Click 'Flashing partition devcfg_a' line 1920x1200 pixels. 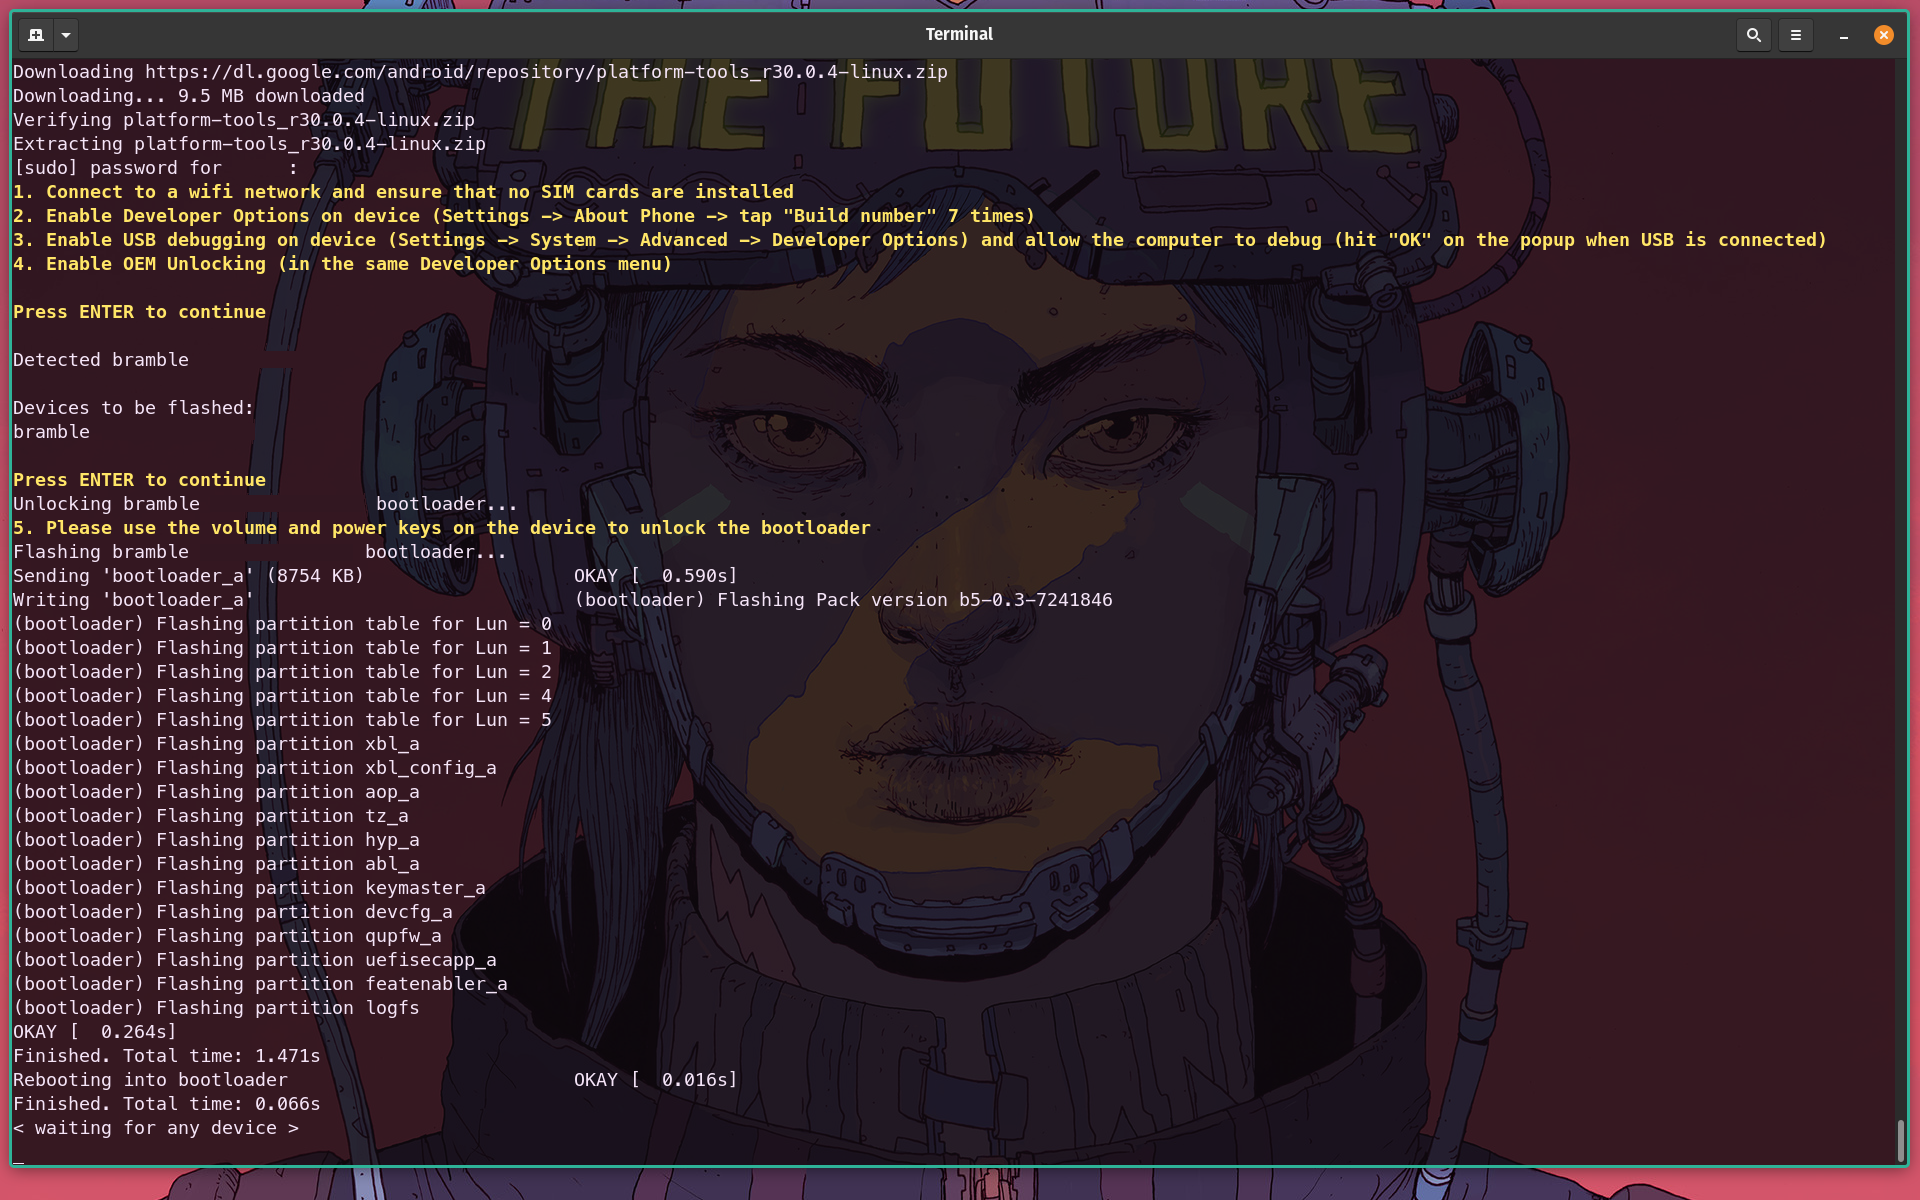(x=233, y=912)
